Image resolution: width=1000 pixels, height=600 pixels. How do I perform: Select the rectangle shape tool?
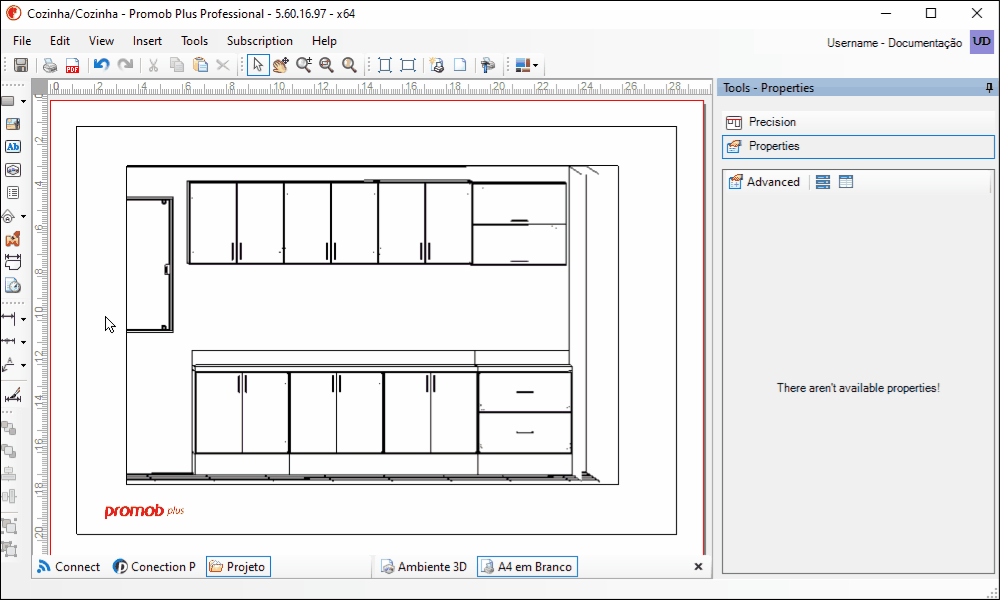pos(8,101)
